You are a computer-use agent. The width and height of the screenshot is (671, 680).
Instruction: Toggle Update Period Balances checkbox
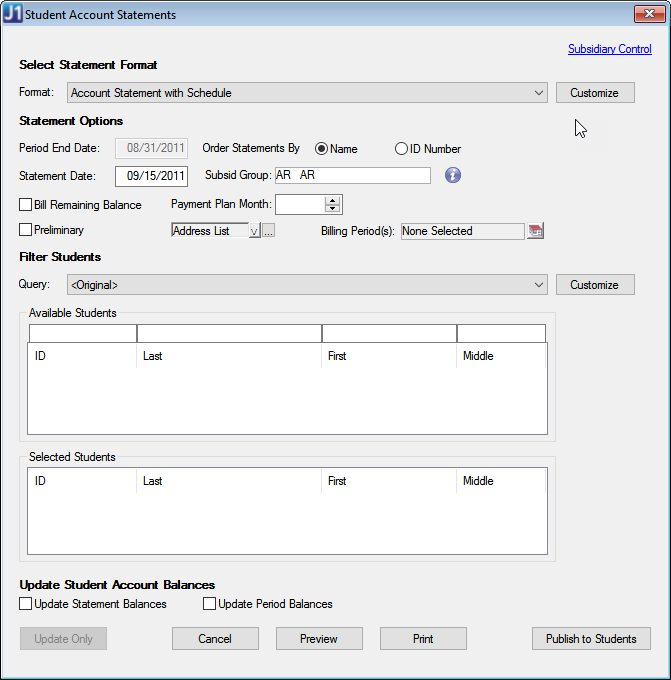(x=210, y=604)
